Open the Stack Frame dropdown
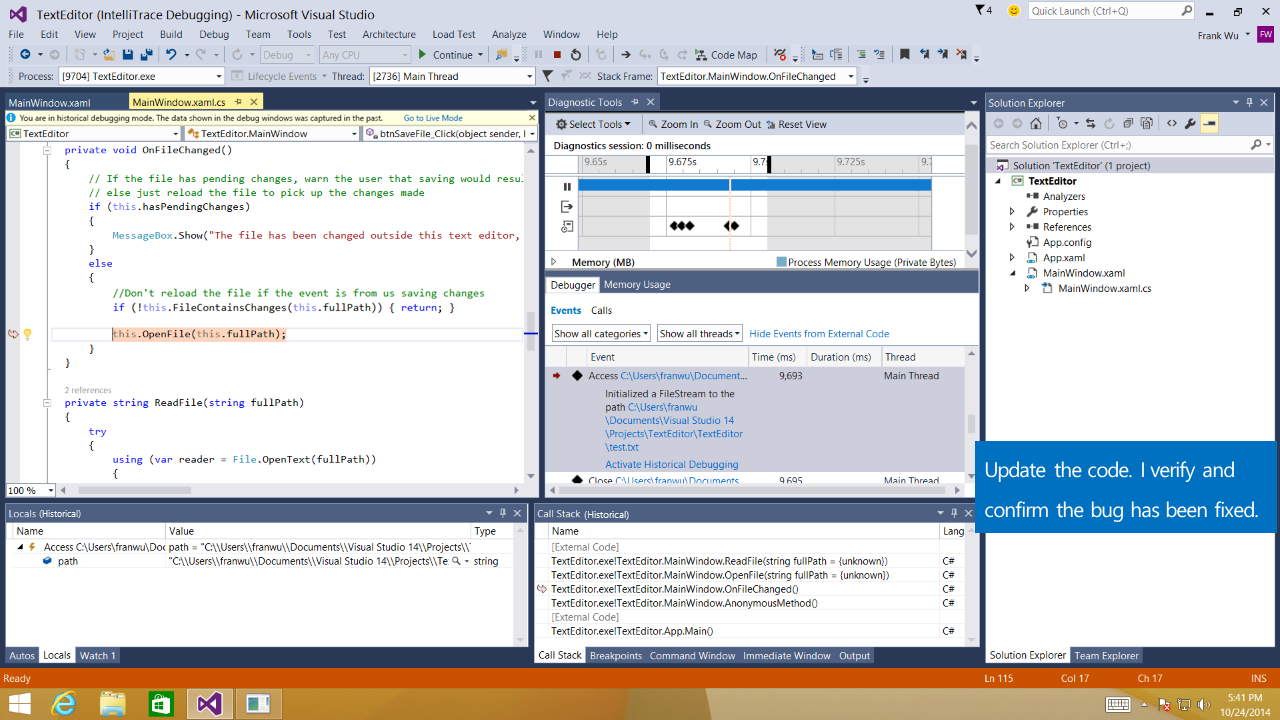The width and height of the screenshot is (1280, 720). point(758,76)
